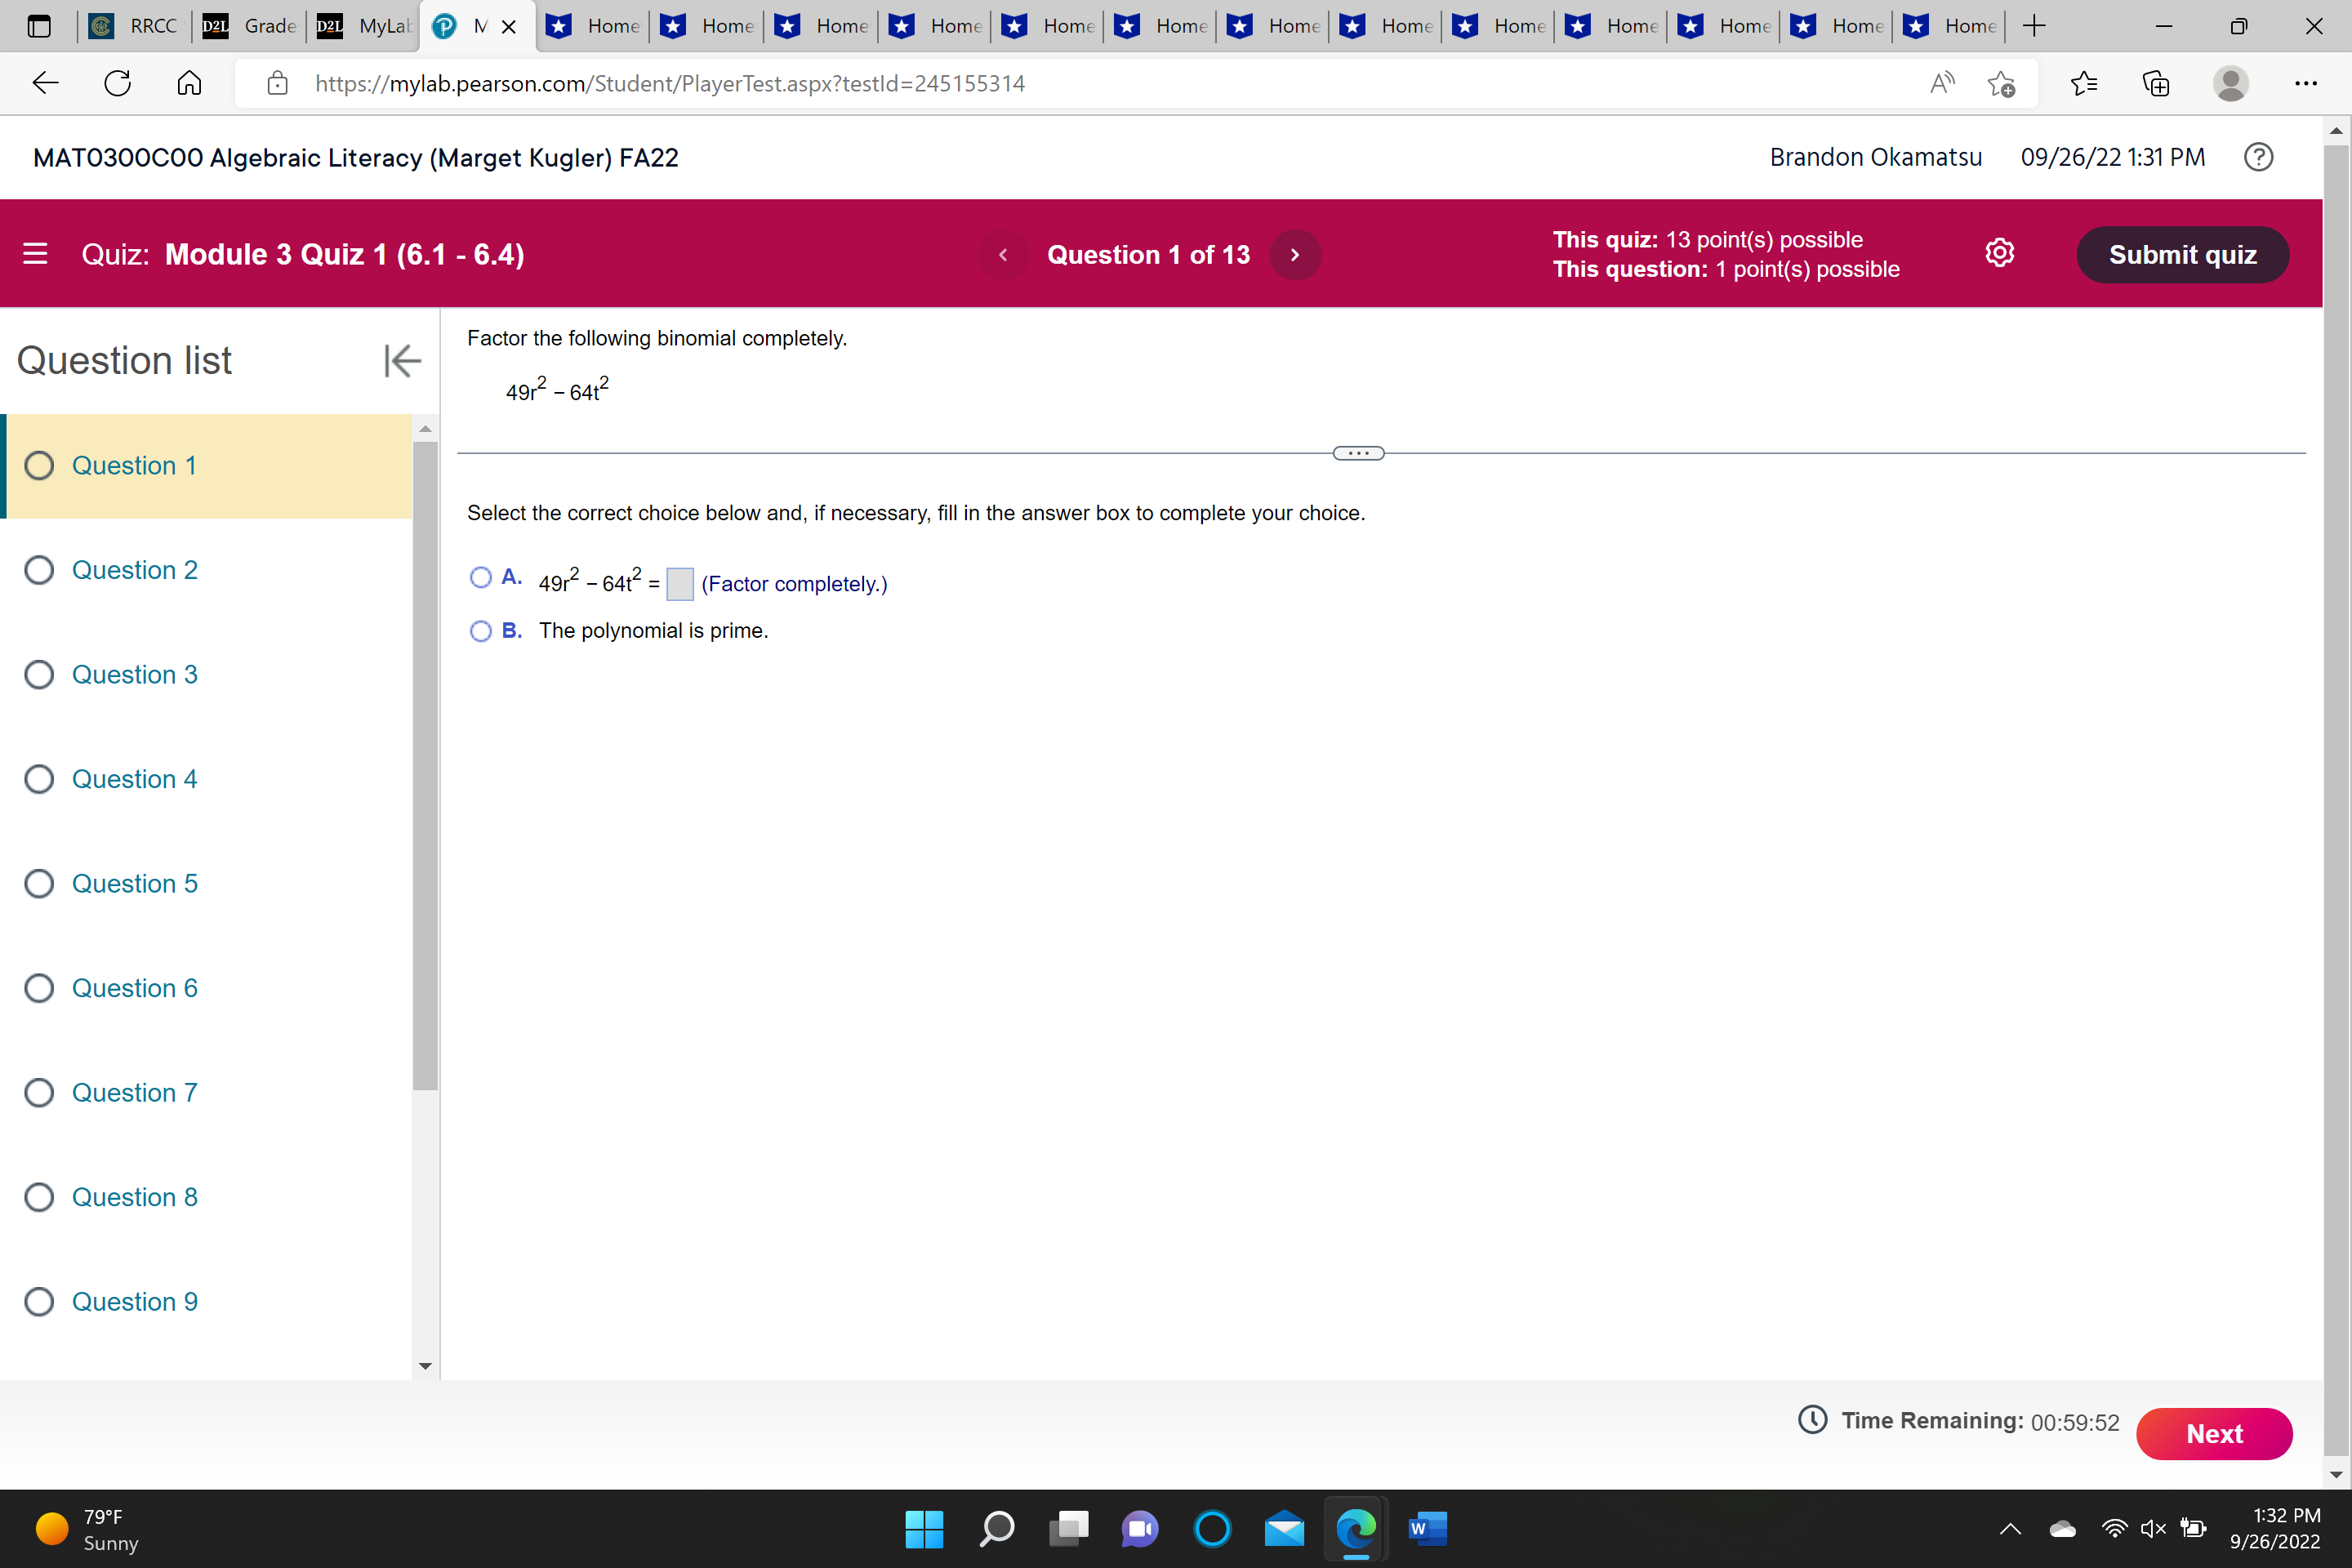This screenshot has width=2352, height=1568.
Task: Click the browser refresh icon
Action: pyautogui.click(x=117, y=83)
